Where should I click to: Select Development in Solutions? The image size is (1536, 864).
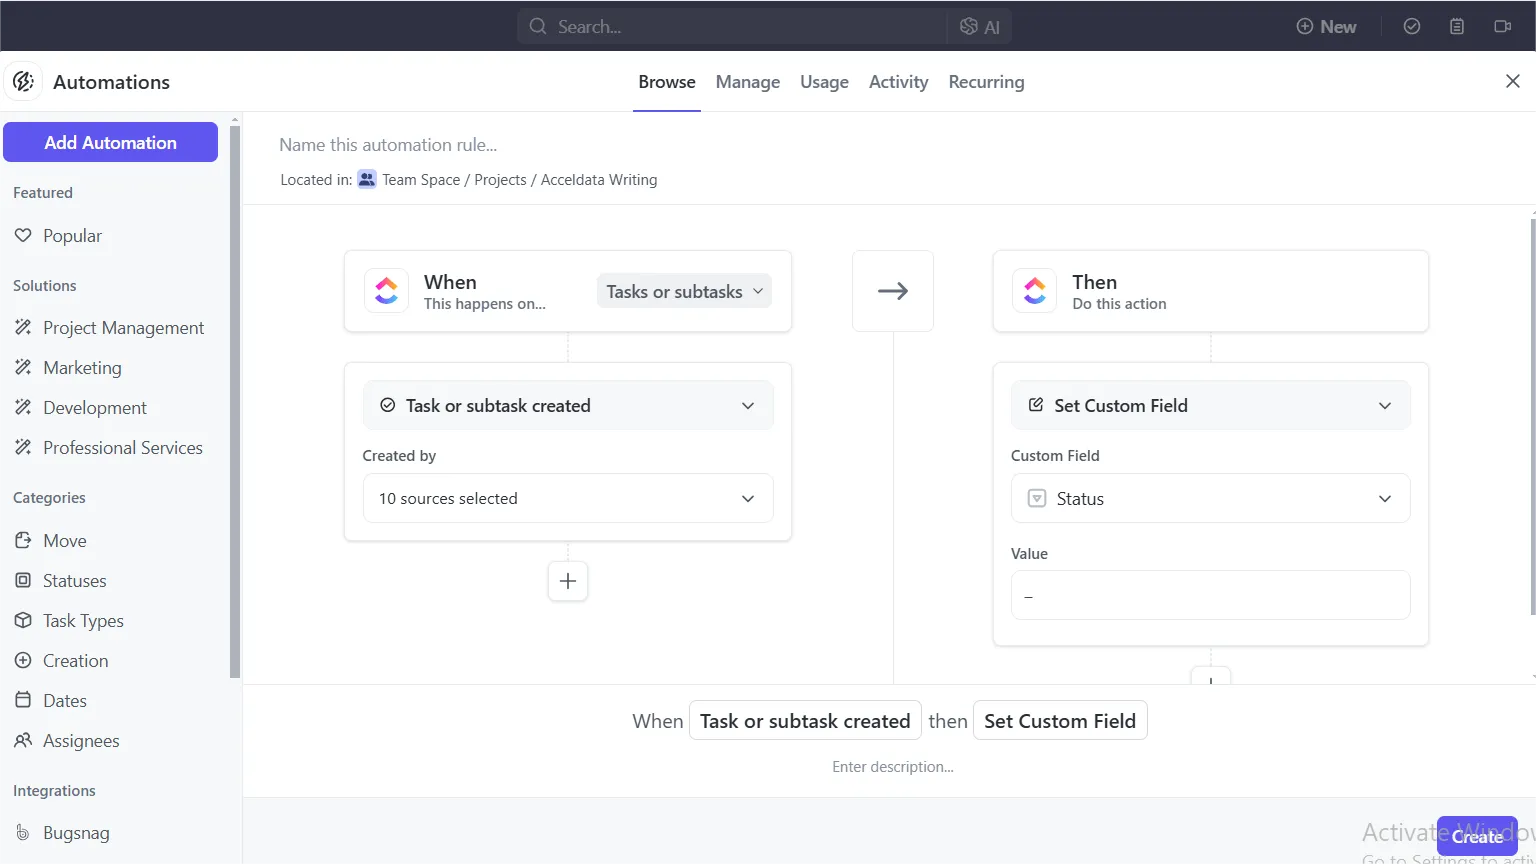coord(95,407)
